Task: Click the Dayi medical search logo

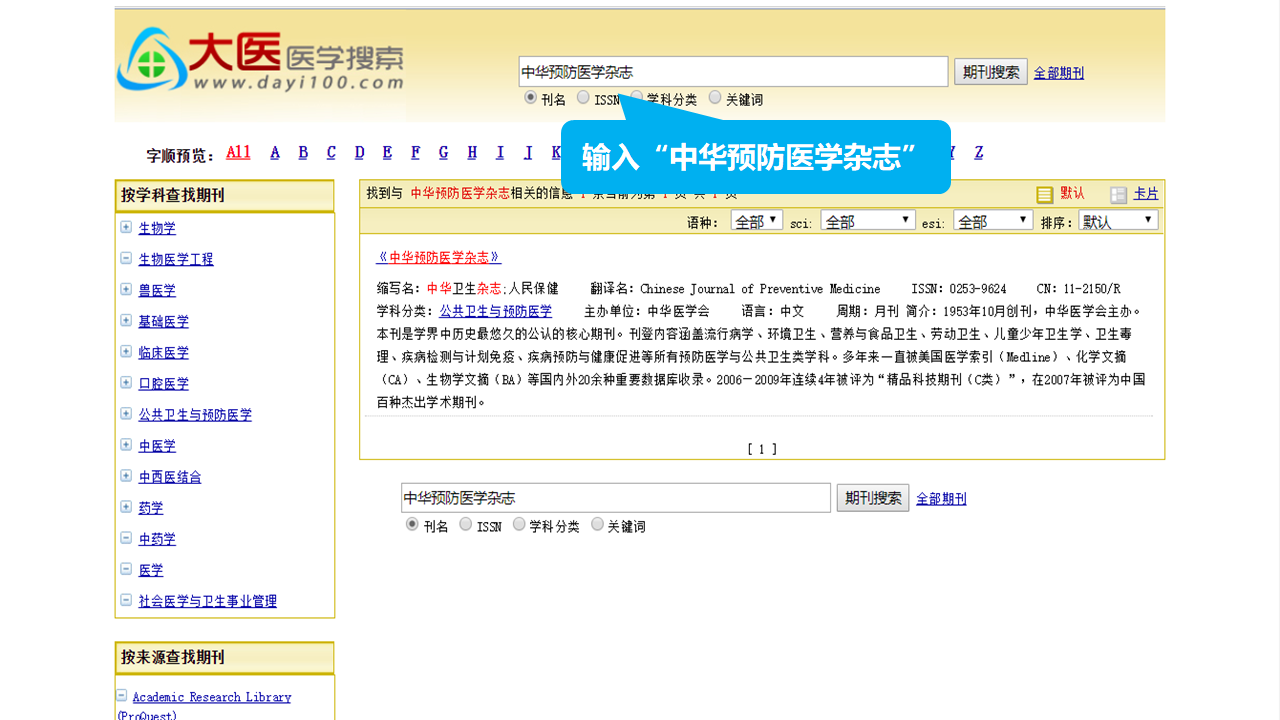Action: coord(260,62)
